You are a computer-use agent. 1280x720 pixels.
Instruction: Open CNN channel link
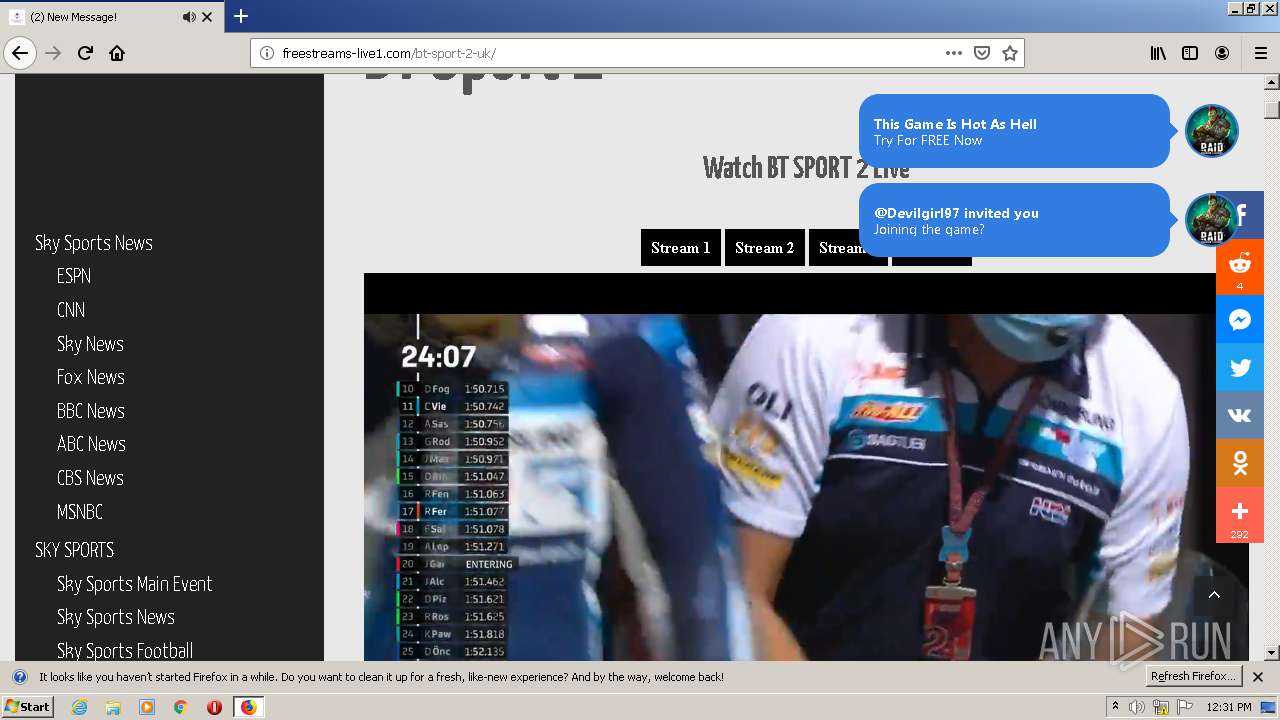[71, 310]
